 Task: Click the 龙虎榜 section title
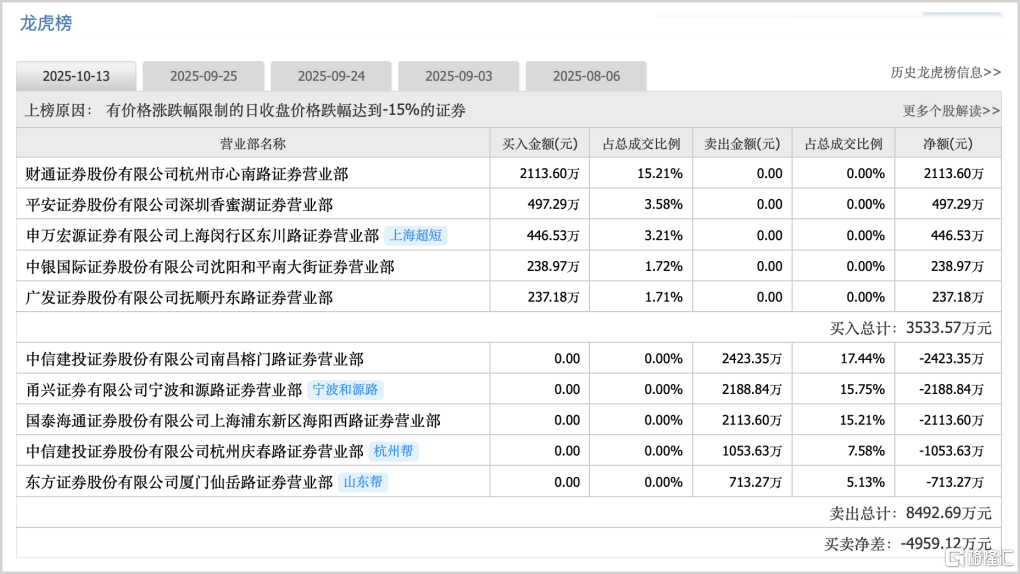(46, 23)
